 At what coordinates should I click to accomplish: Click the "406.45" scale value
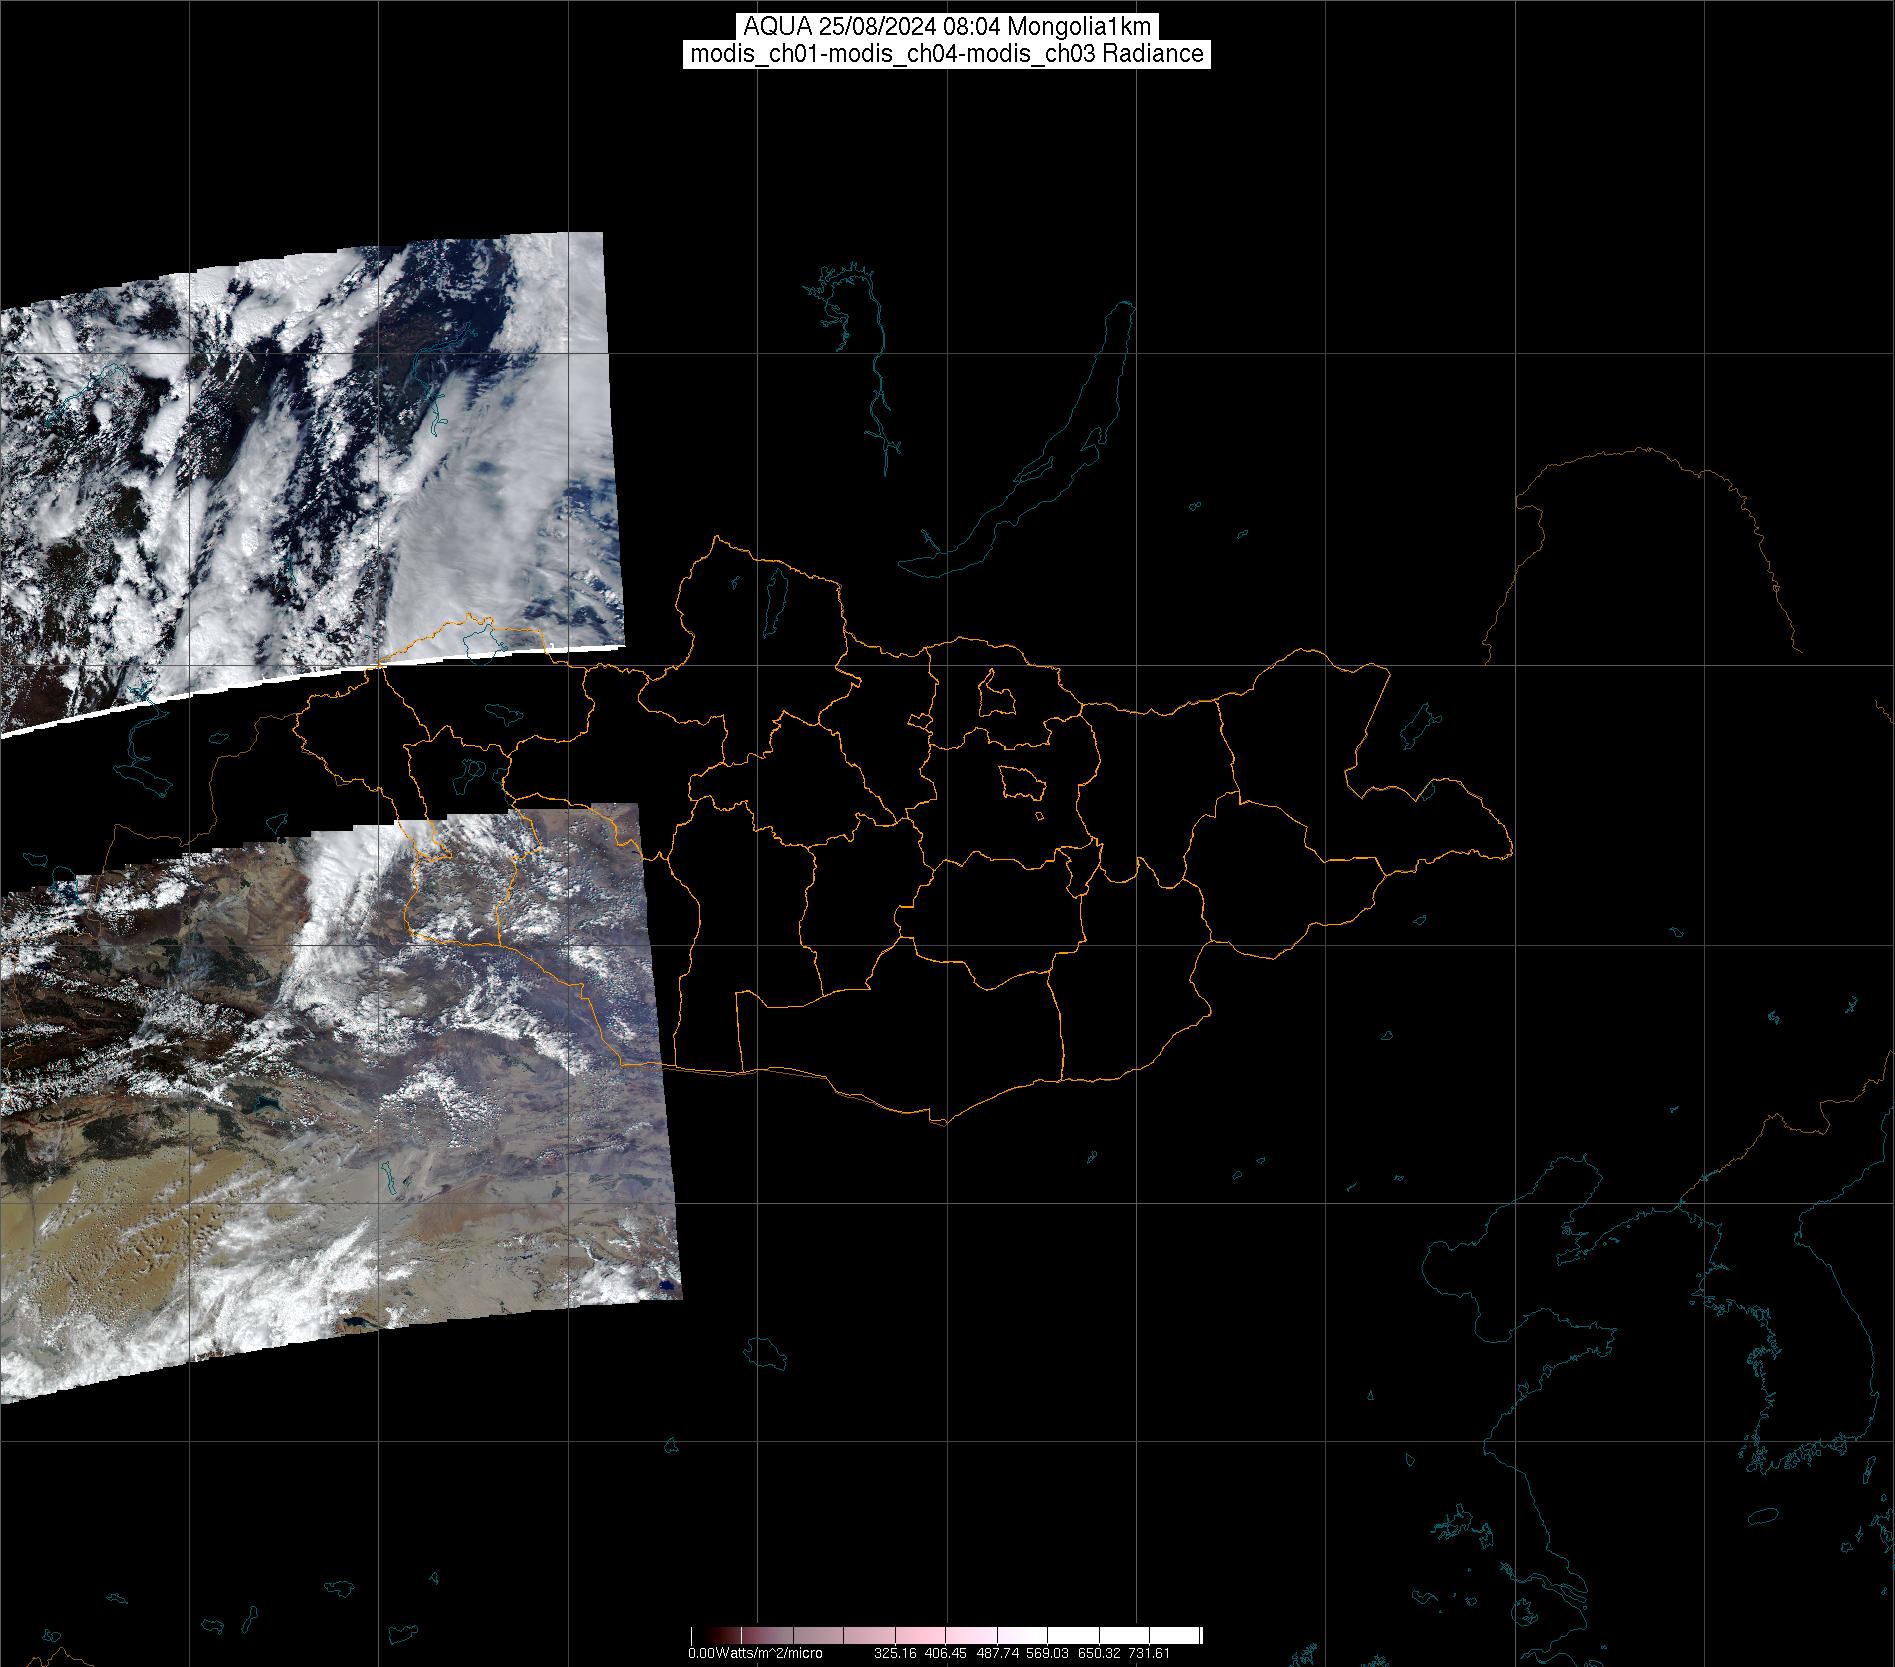pos(946,1653)
